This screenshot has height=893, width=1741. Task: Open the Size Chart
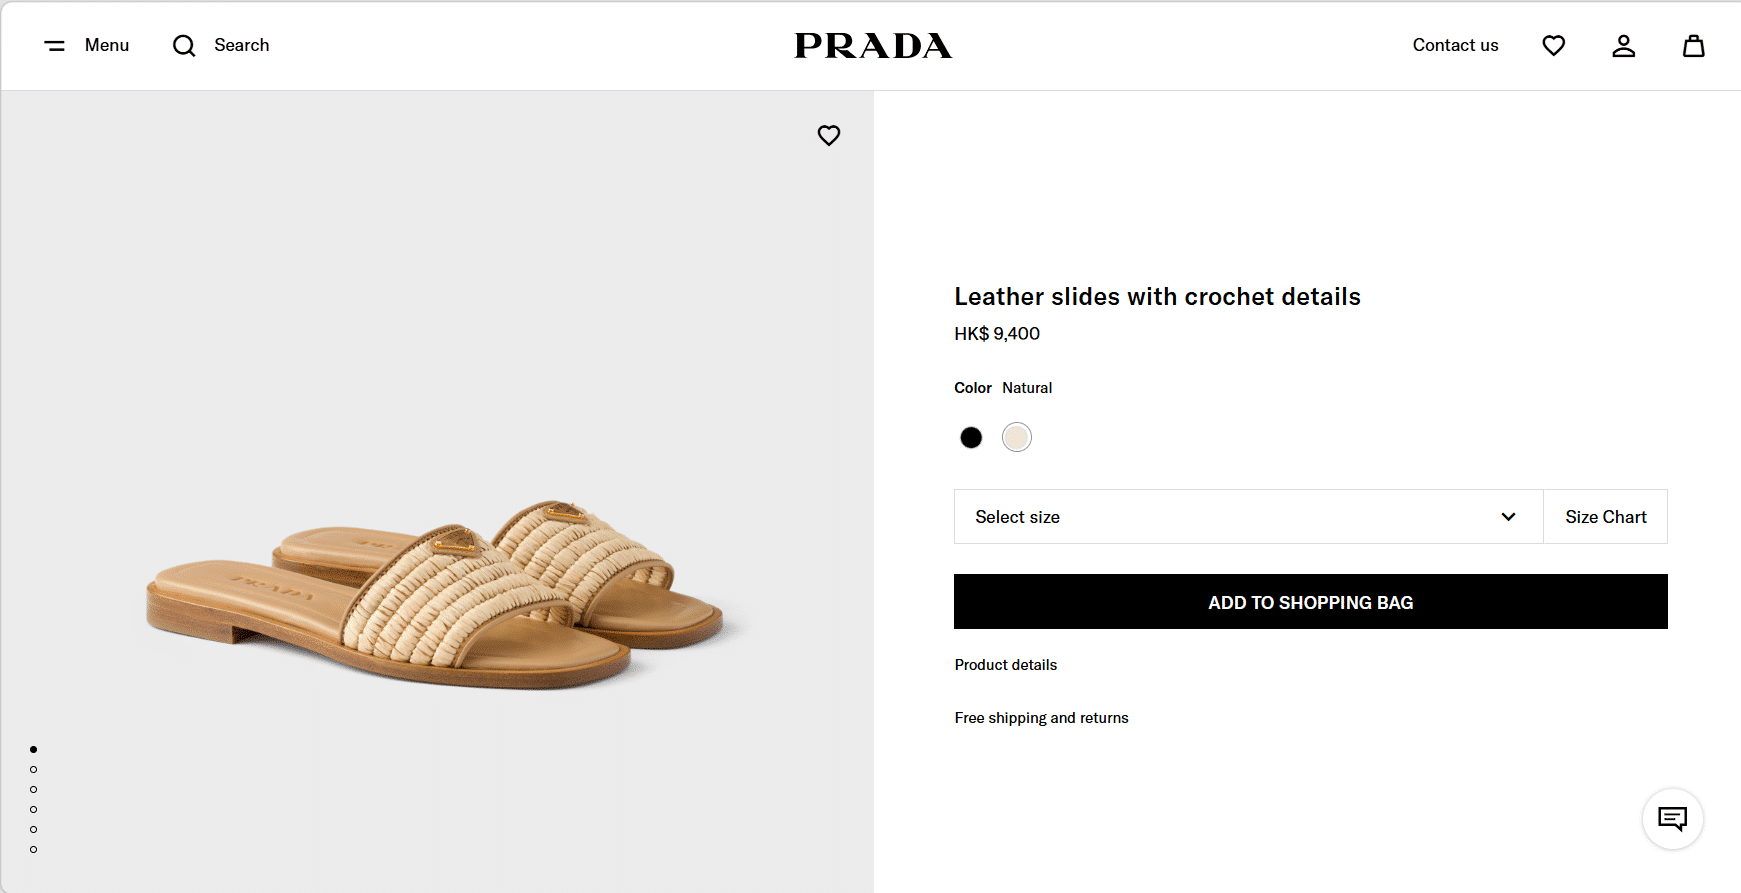1605,517
